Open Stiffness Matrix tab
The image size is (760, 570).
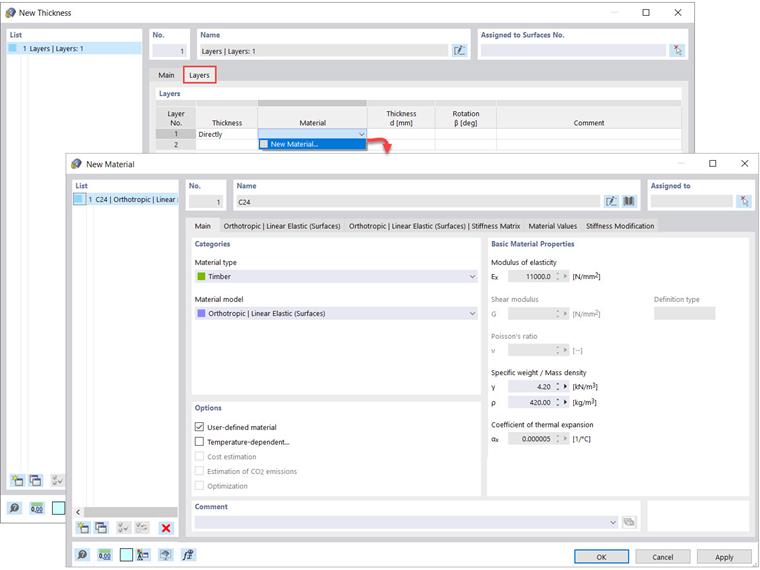click(434, 226)
